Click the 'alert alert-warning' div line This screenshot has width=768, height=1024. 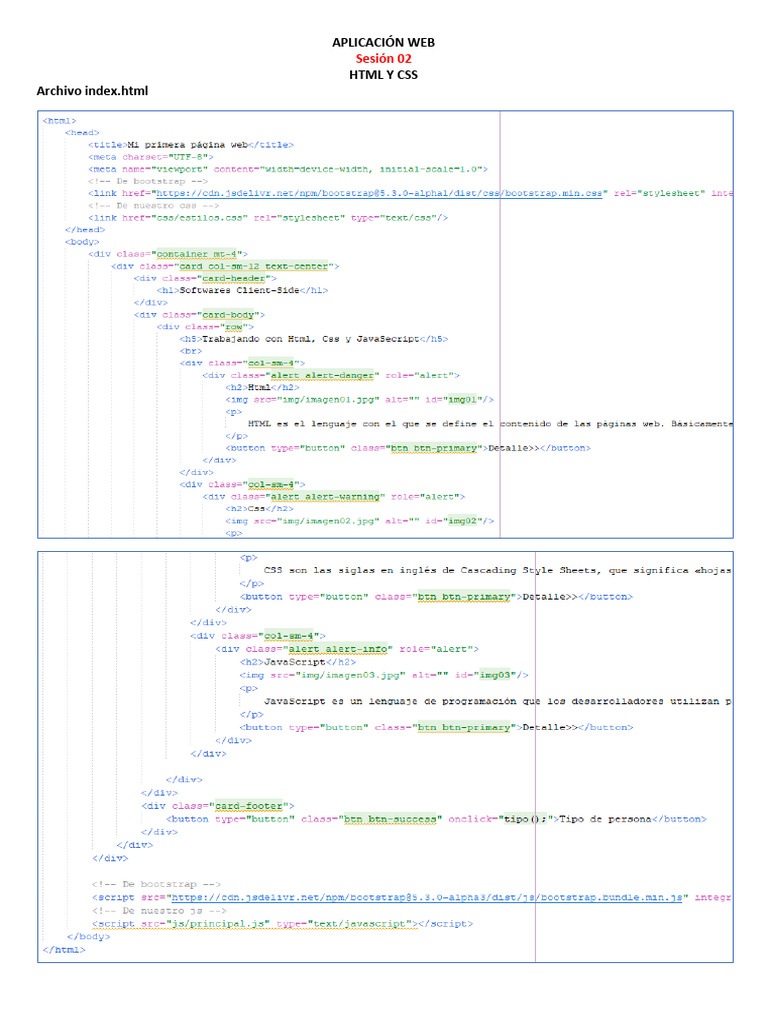[334, 497]
